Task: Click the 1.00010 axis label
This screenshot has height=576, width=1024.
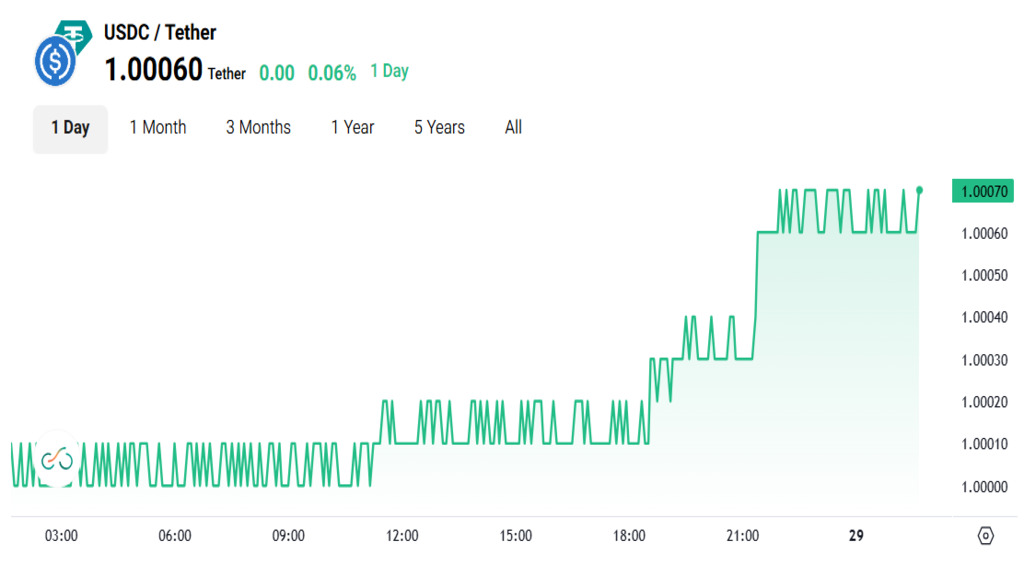Action: pyautogui.click(x=984, y=444)
